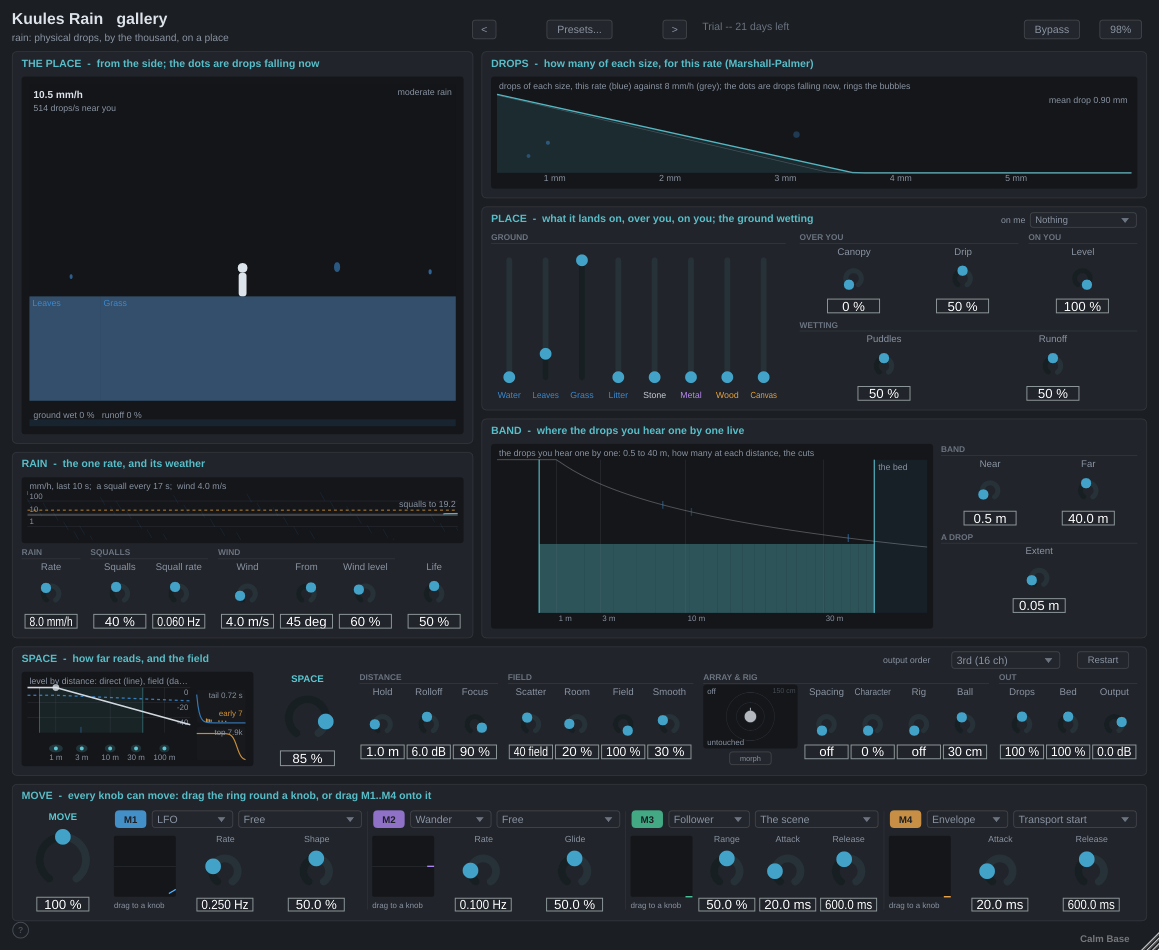The width and height of the screenshot is (1159, 950).
Task: Click the M3 modulator badge
Action: [x=647, y=819]
